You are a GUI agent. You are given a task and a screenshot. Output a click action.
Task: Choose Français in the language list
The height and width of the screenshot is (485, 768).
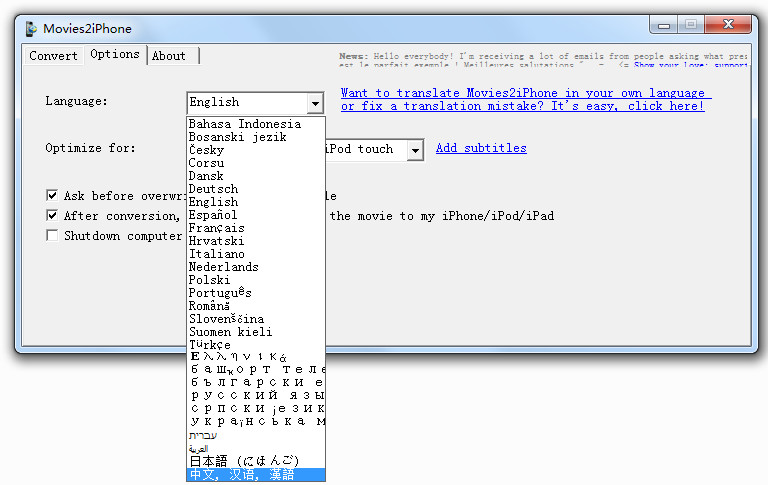pyautogui.click(x=217, y=228)
